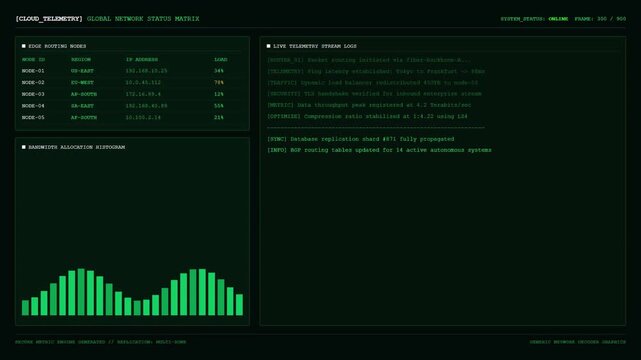The width and height of the screenshot is (641, 360).
Task: Click the square marker beside EDGE ROUTING NODES
Action: click(24, 46)
